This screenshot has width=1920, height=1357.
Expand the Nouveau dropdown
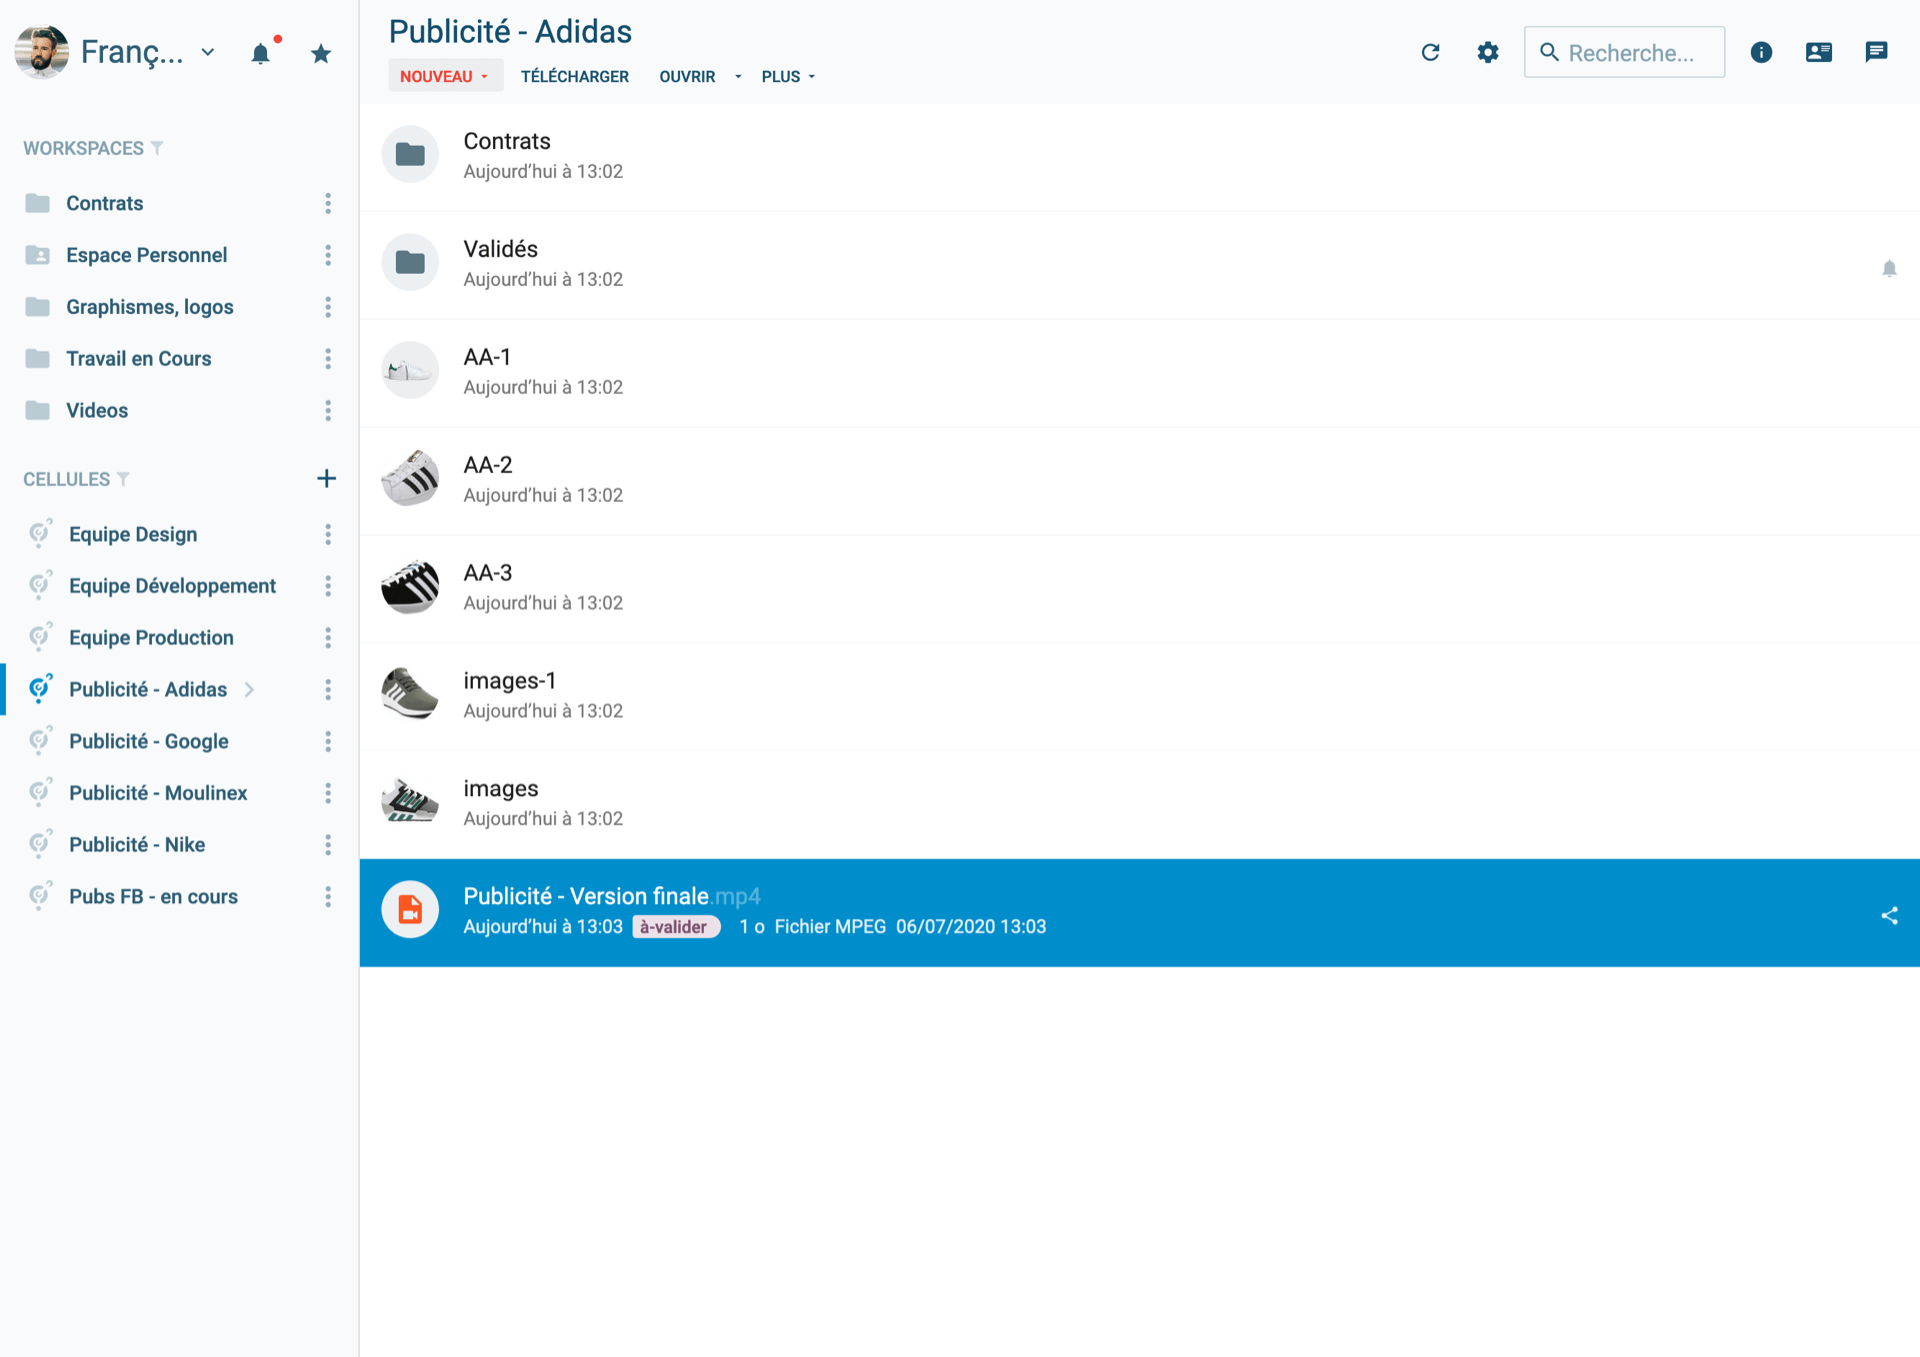pos(445,76)
